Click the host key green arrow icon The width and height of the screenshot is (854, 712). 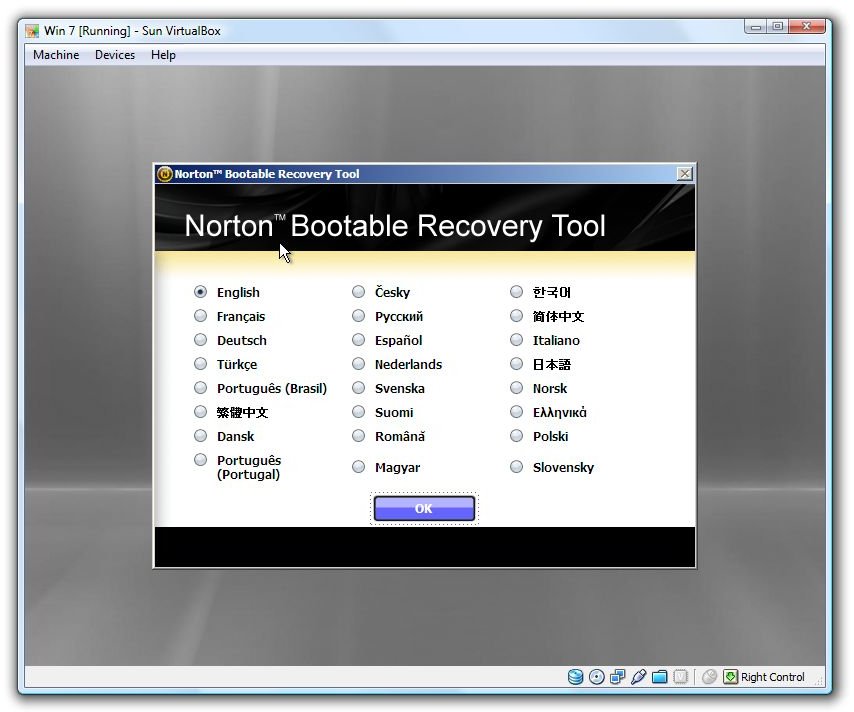[730, 677]
